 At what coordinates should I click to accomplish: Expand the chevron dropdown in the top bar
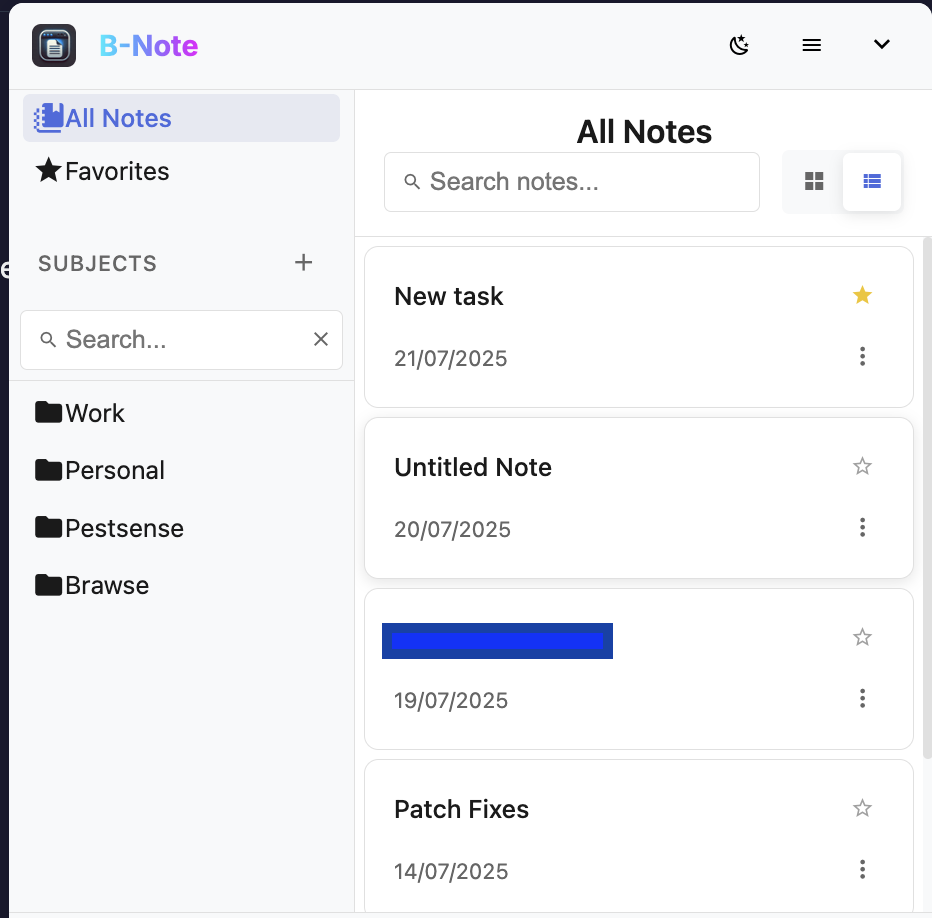[881, 44]
